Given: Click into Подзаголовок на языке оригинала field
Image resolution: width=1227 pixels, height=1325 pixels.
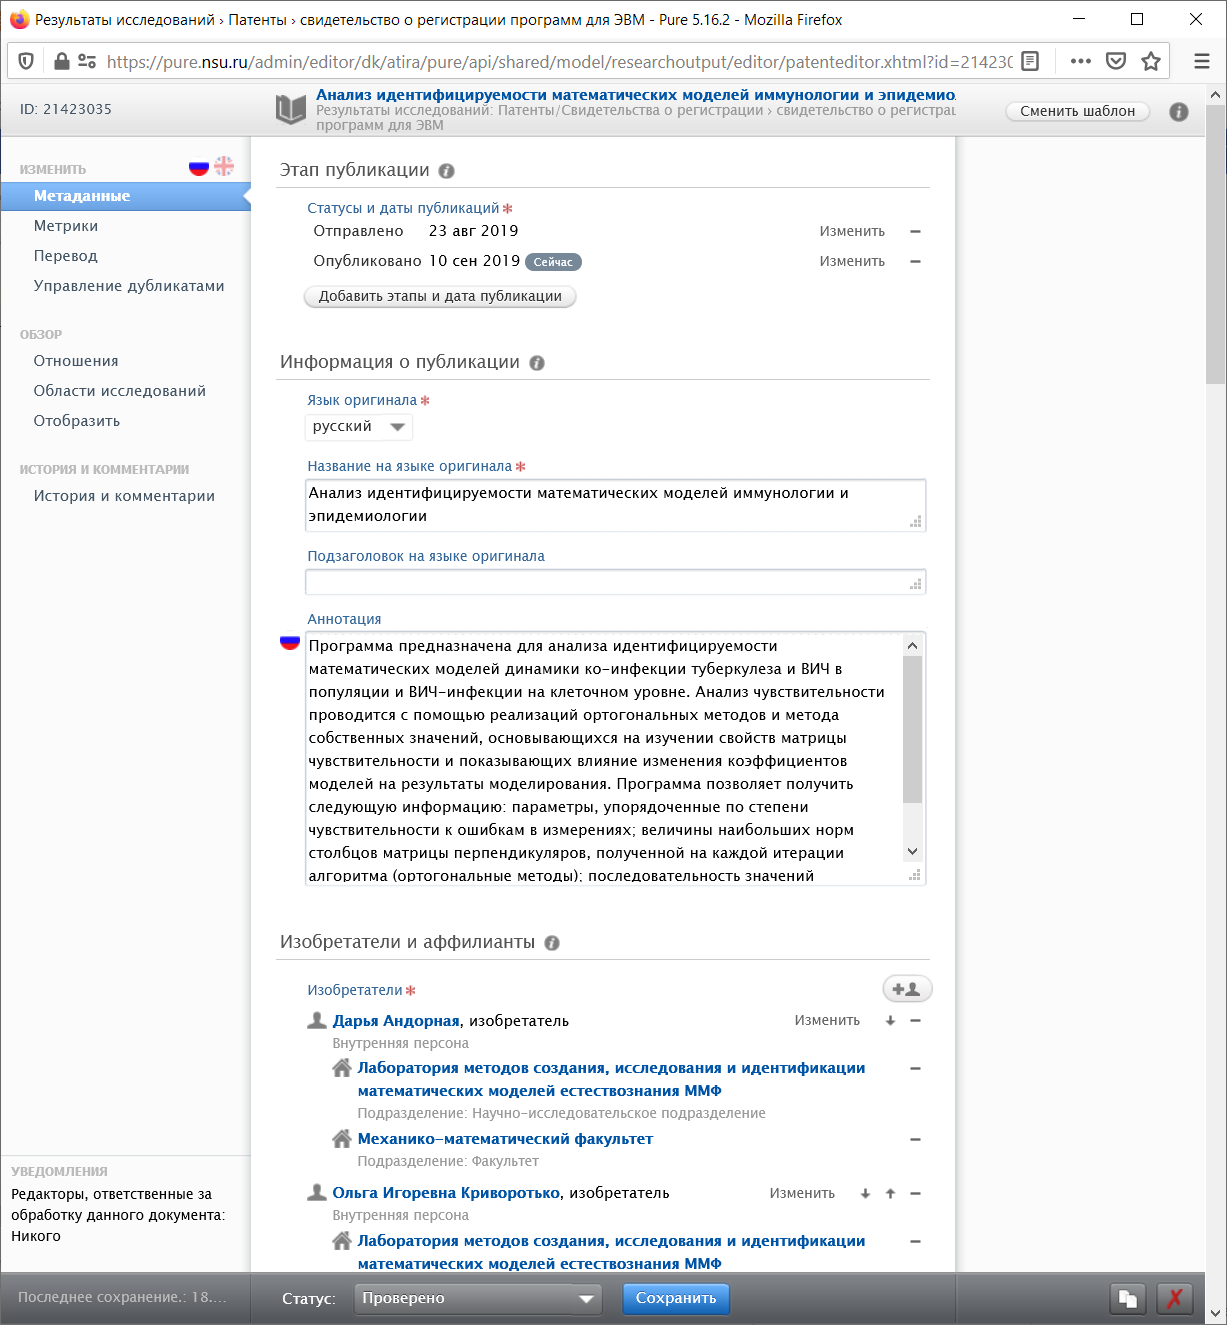Looking at the screenshot, I should coord(615,582).
